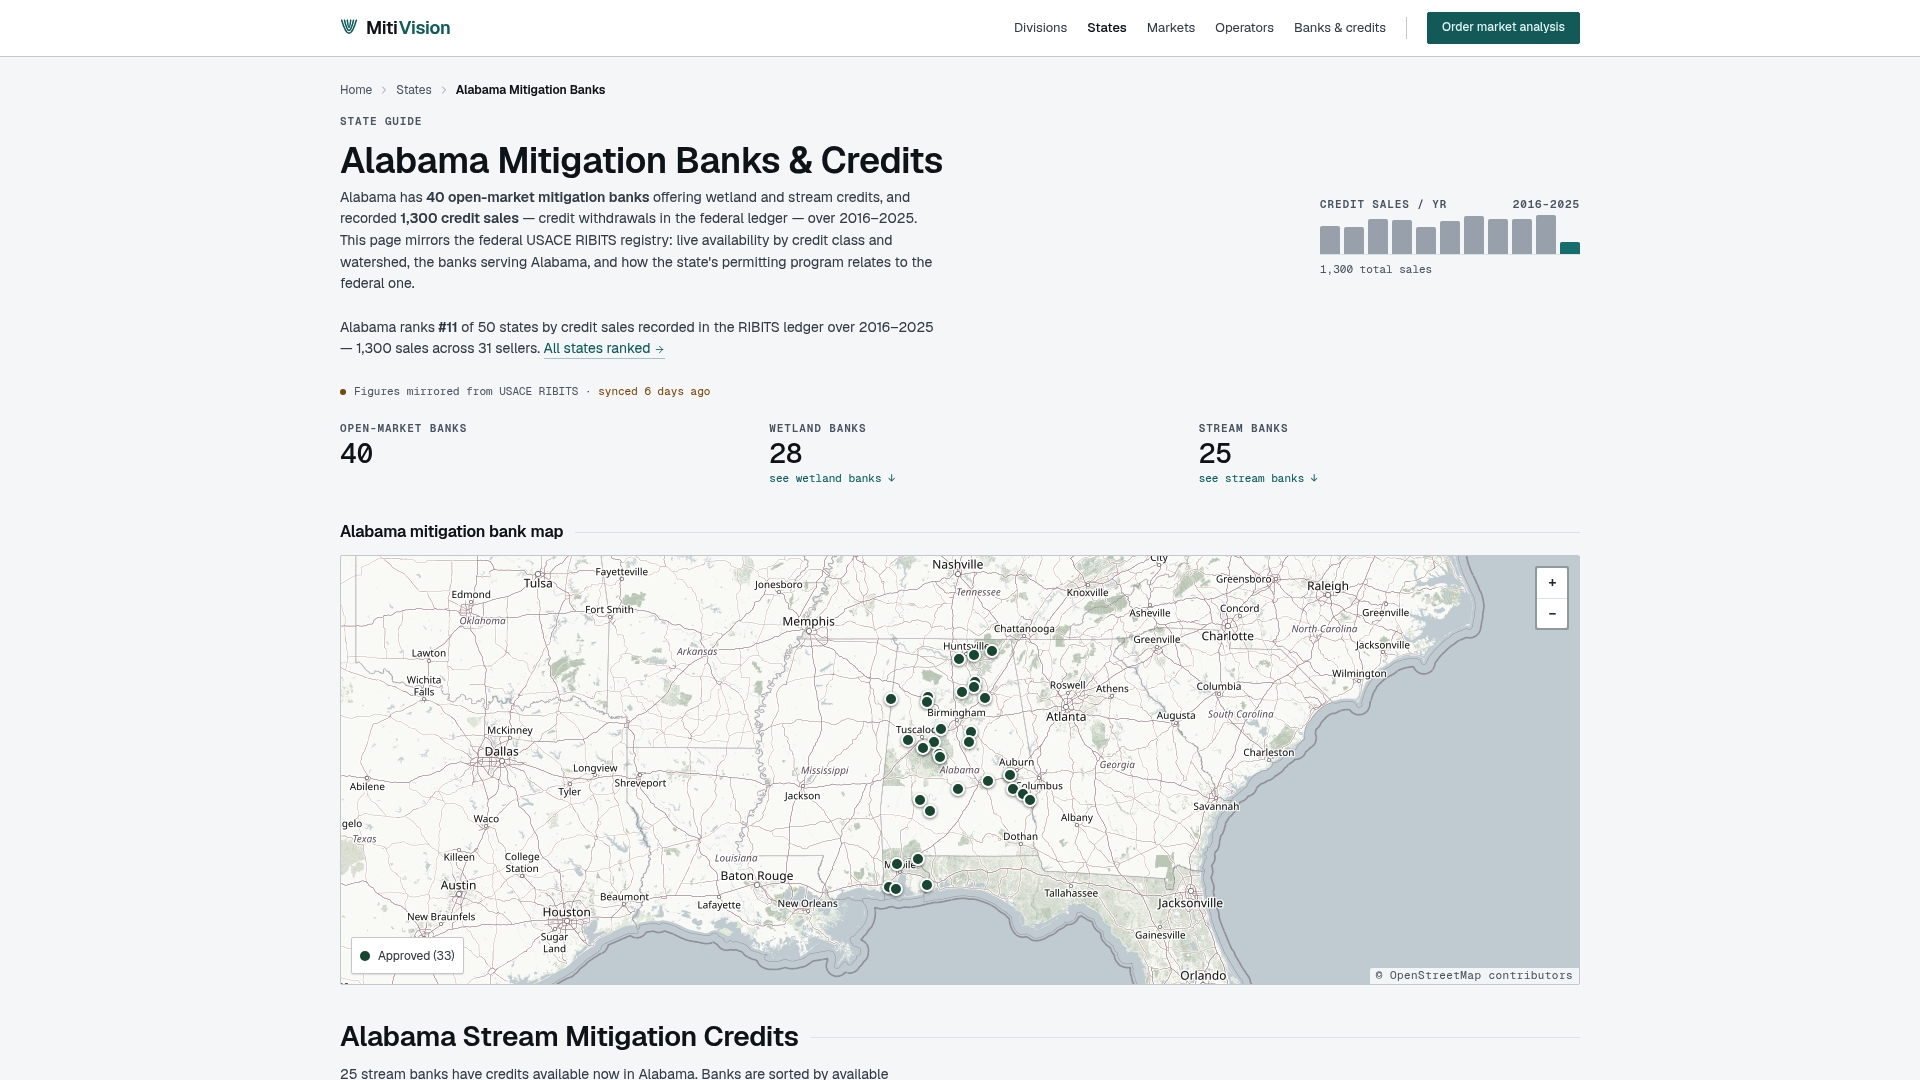Click the Nashville label on the map
Image resolution: width=1920 pixels, height=1080 pixels.
(x=957, y=565)
